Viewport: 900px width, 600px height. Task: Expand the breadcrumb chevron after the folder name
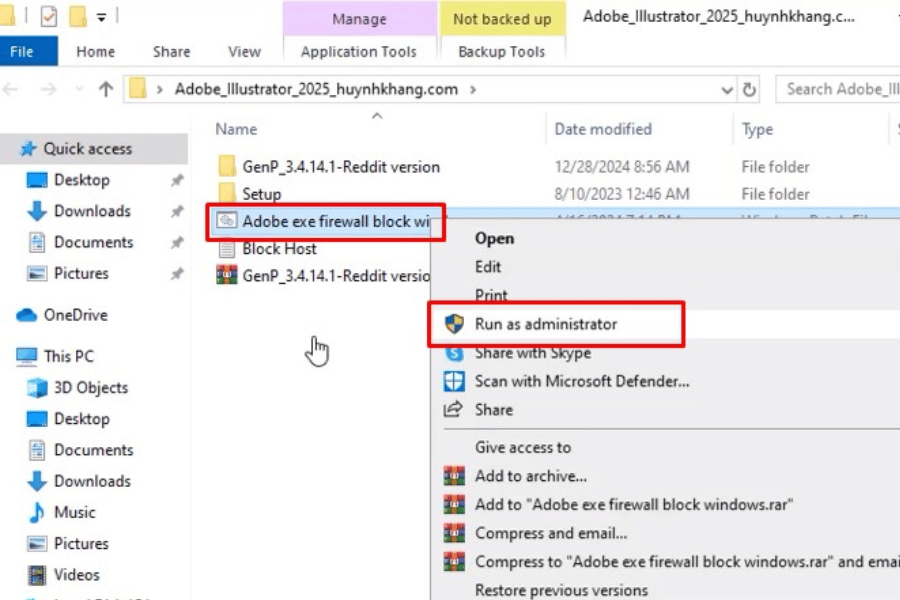pos(473,89)
